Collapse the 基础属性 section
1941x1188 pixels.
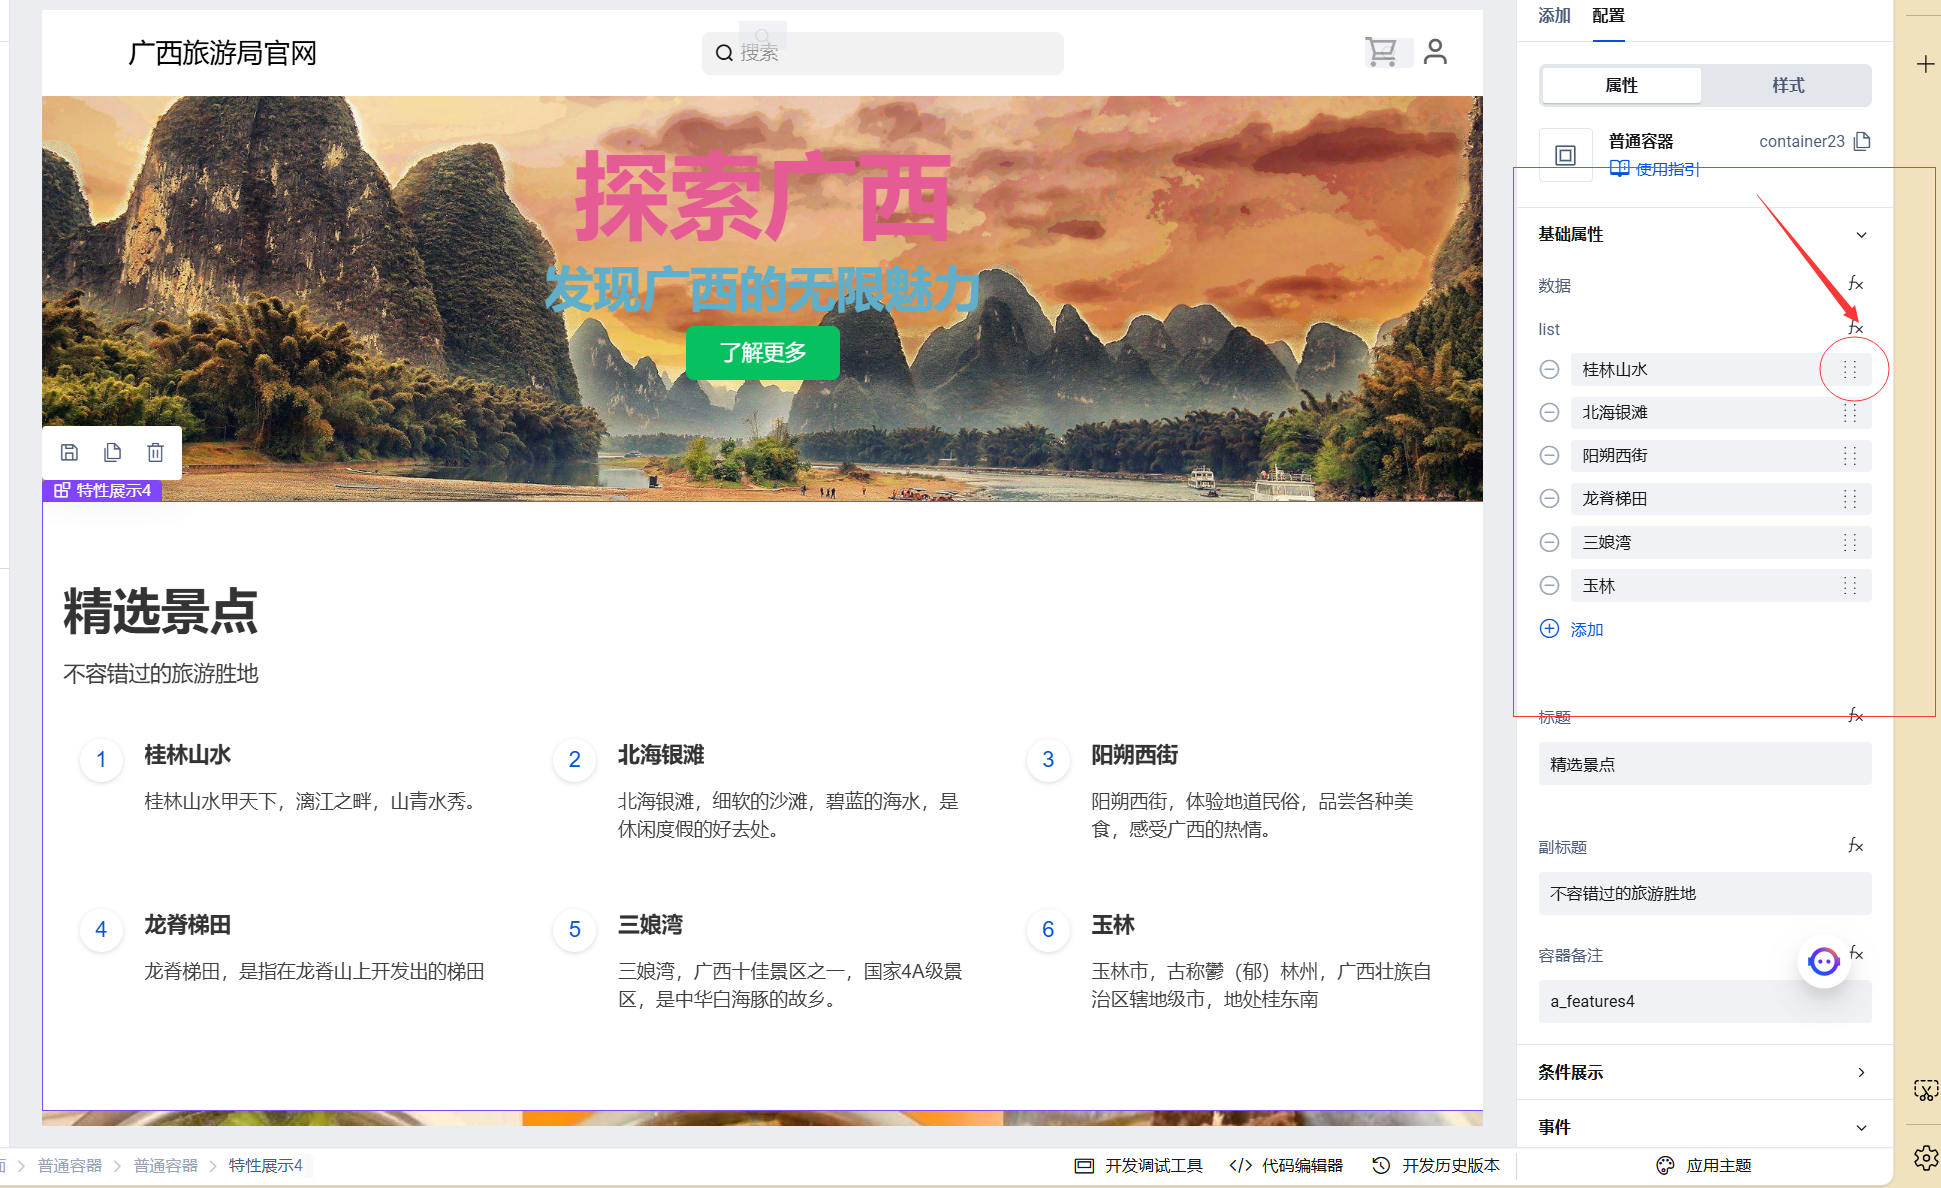pyautogui.click(x=1861, y=235)
